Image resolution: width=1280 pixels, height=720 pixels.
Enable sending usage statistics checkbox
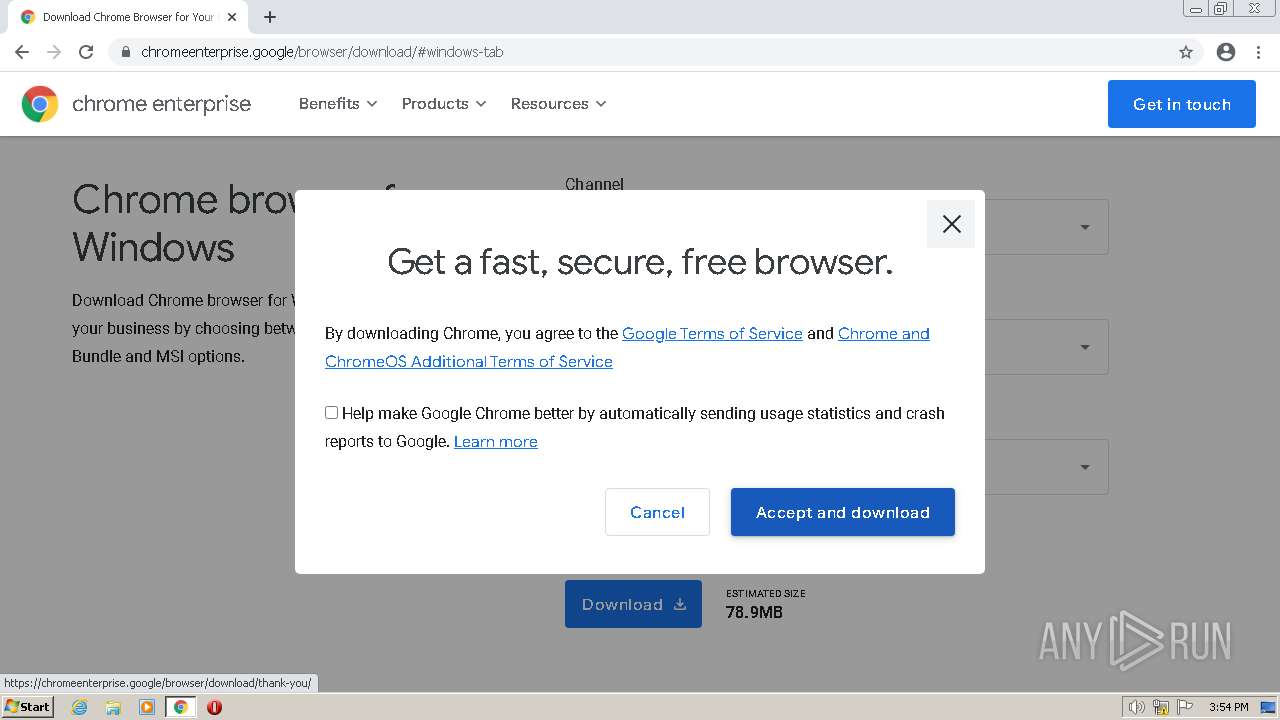[x=331, y=412]
